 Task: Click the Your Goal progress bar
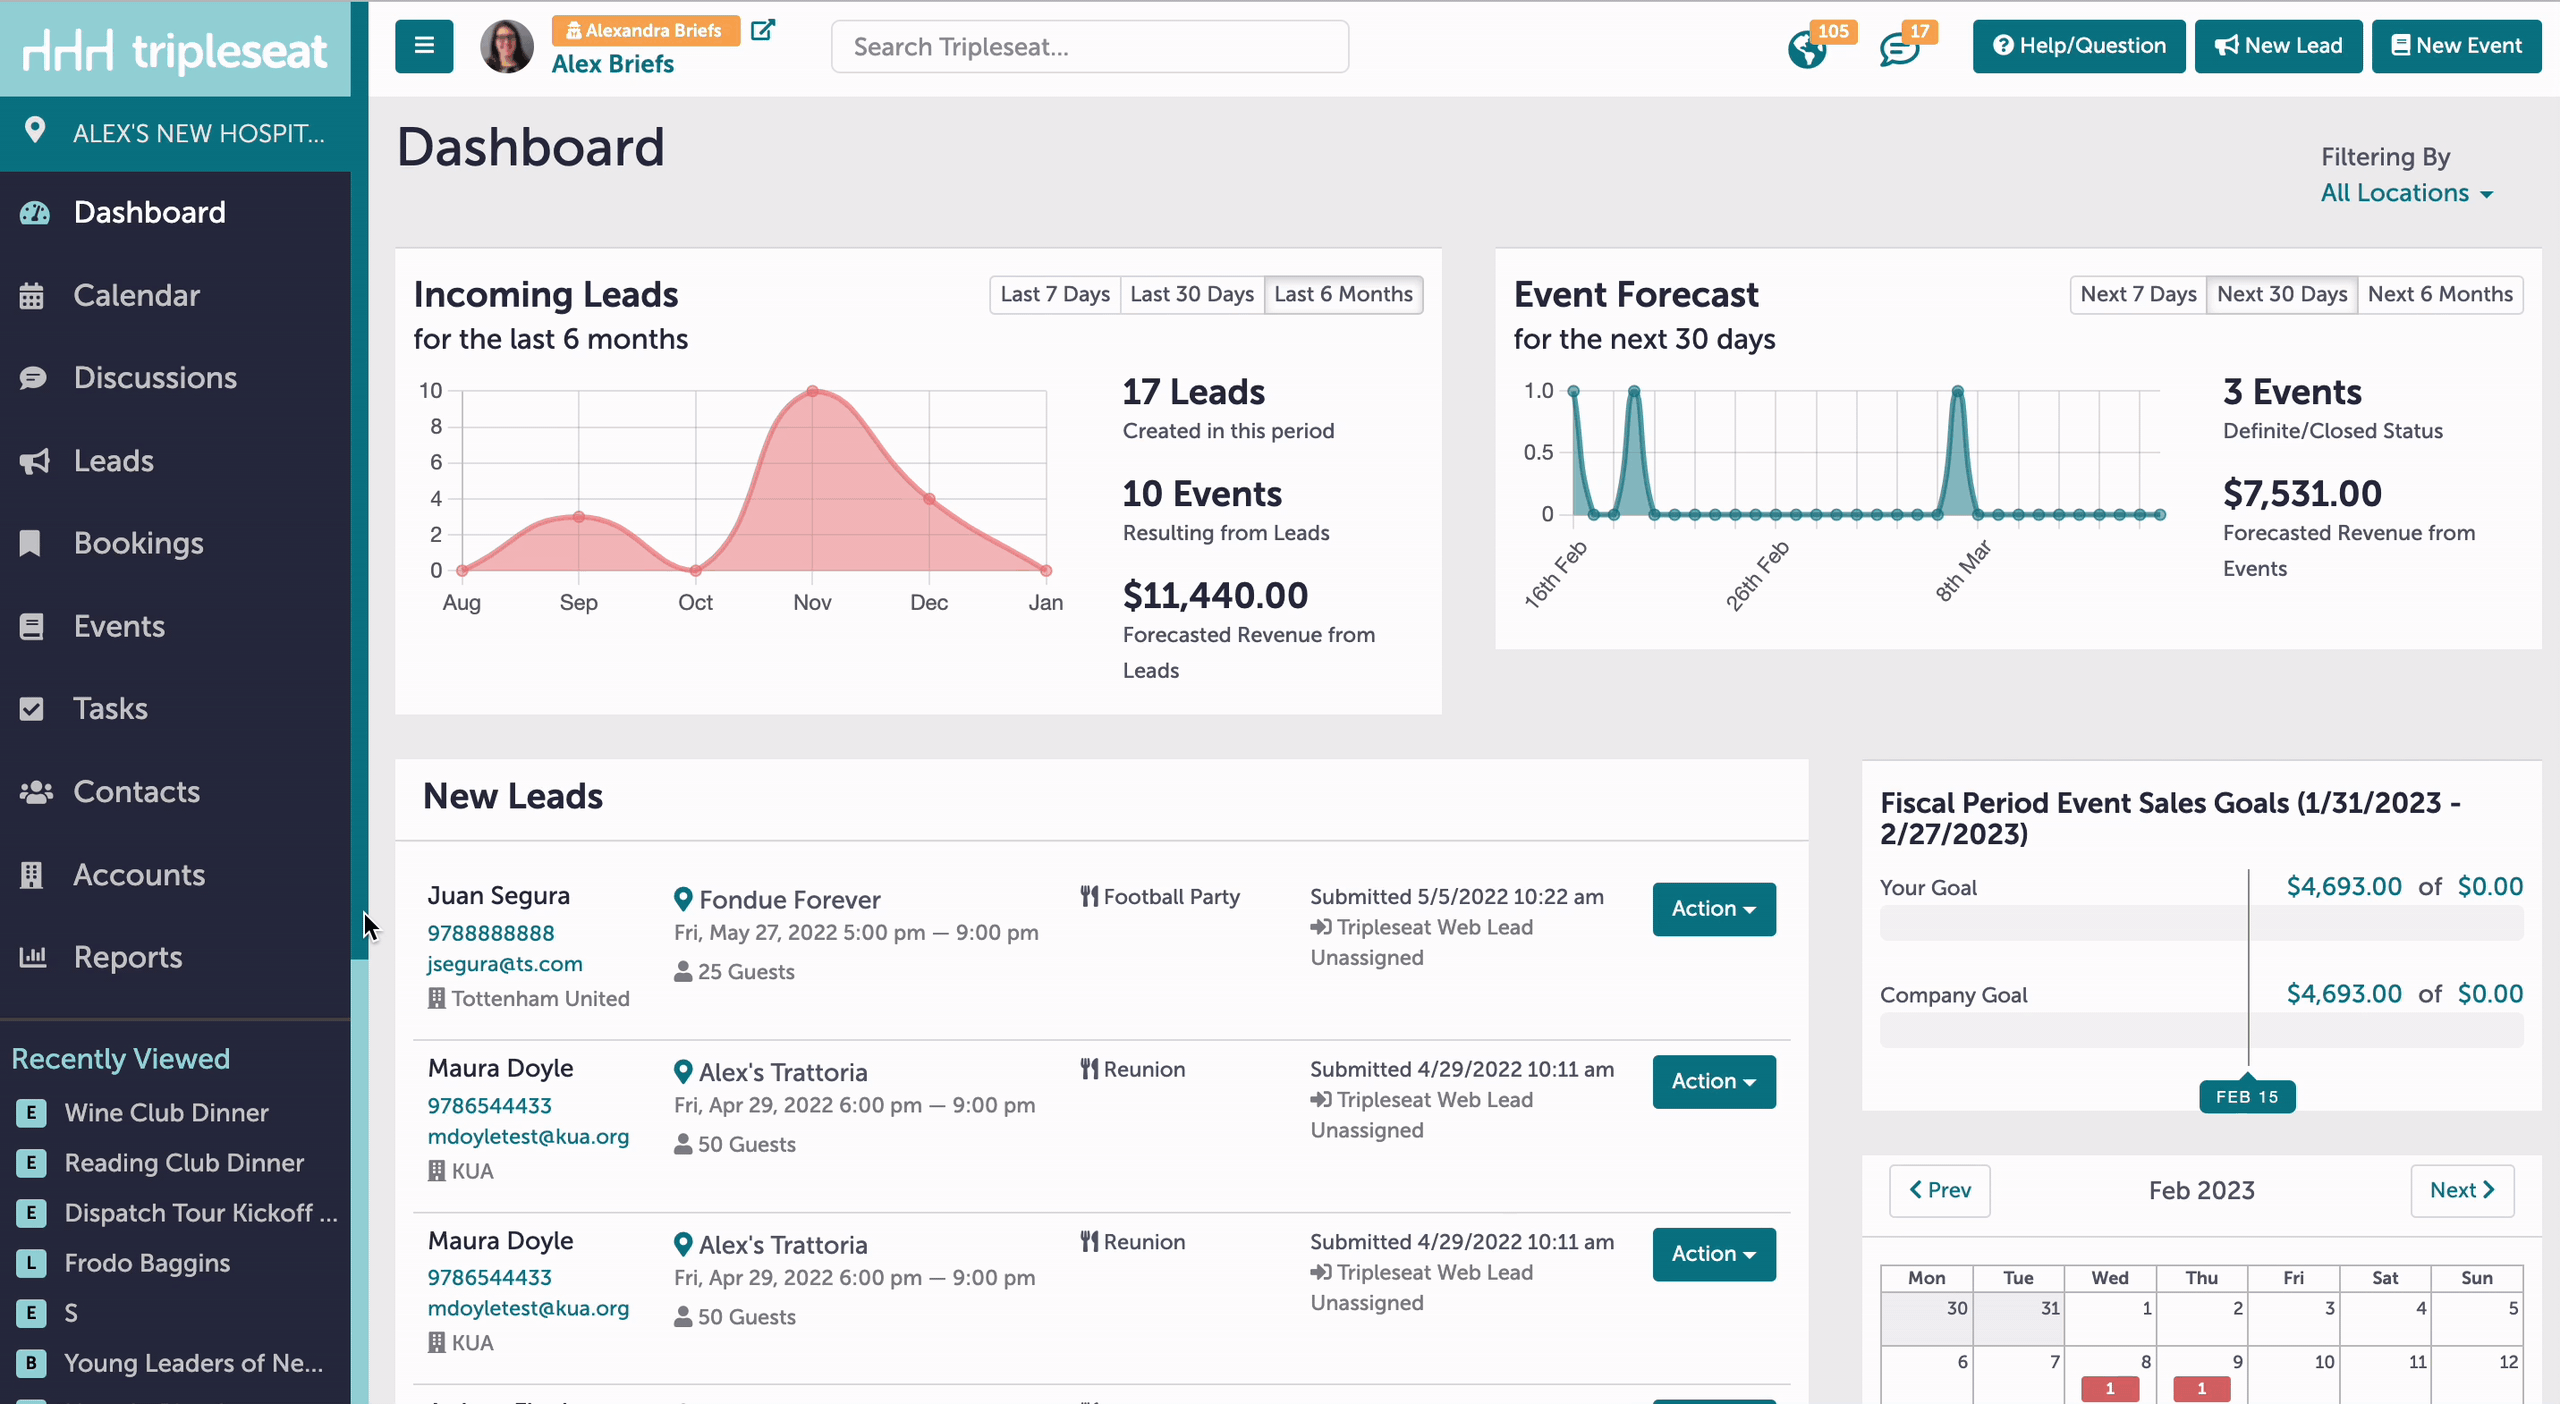coord(2201,922)
